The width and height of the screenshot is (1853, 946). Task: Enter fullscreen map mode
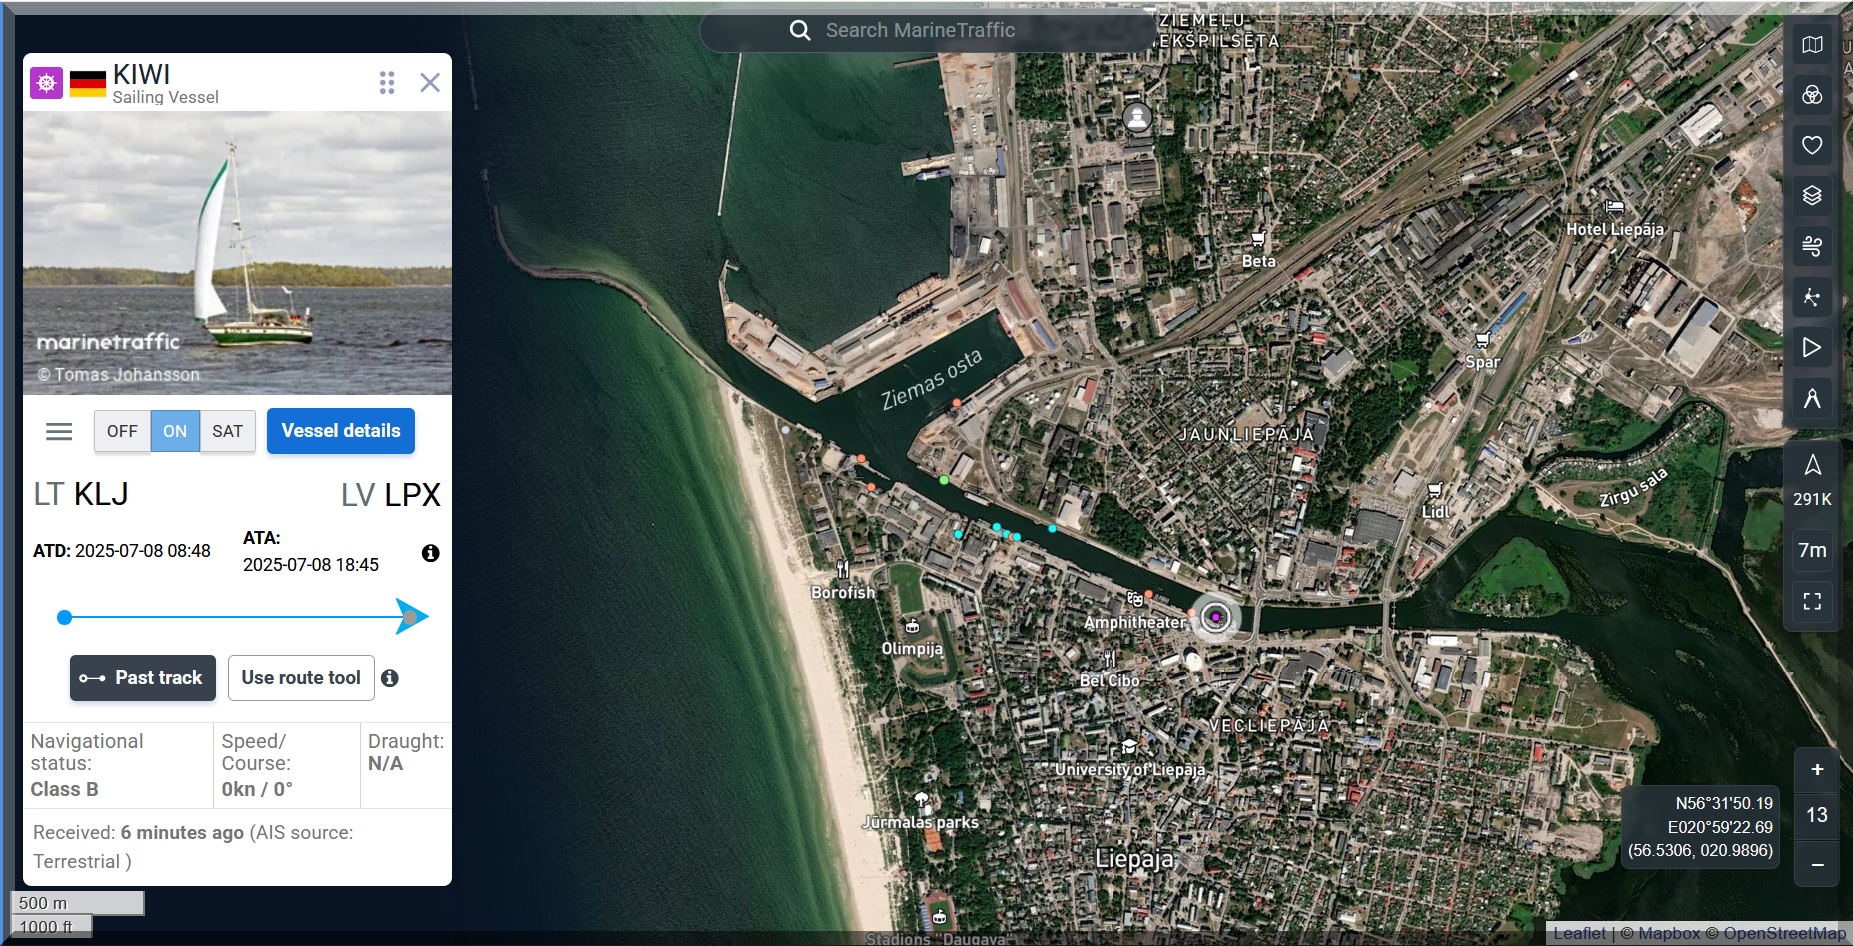pos(1811,601)
